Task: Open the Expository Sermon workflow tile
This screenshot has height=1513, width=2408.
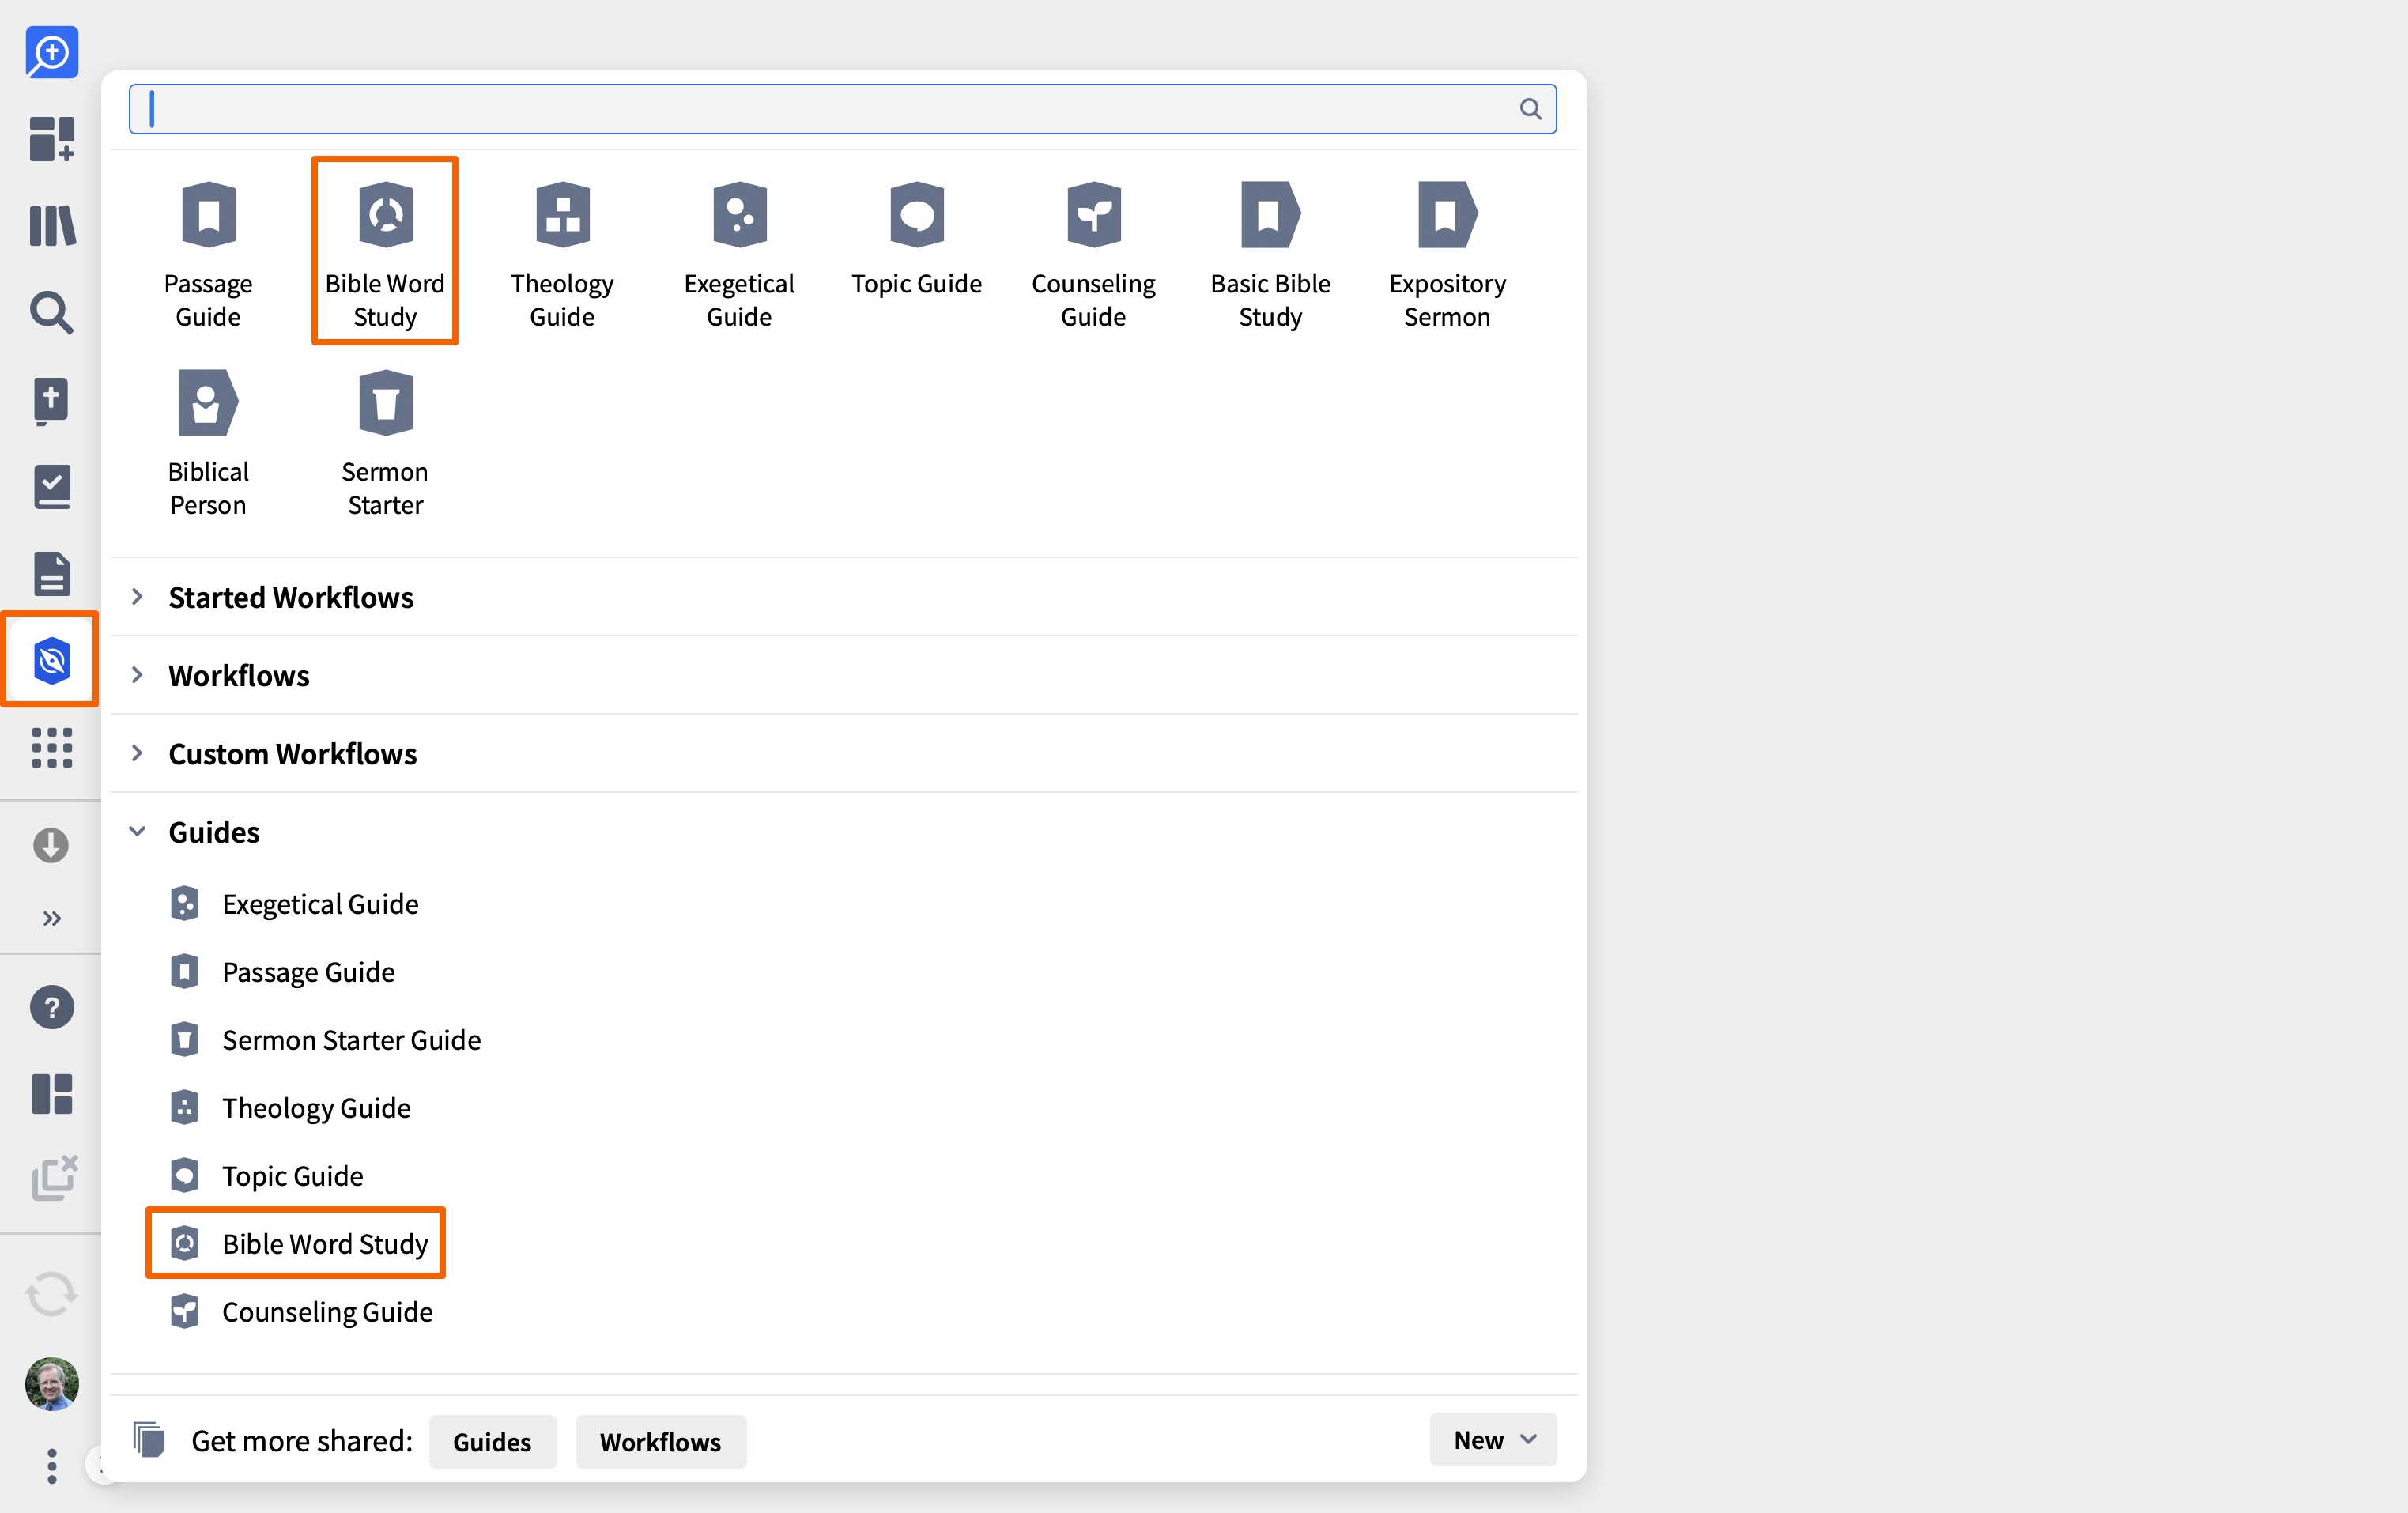Action: 1447,252
